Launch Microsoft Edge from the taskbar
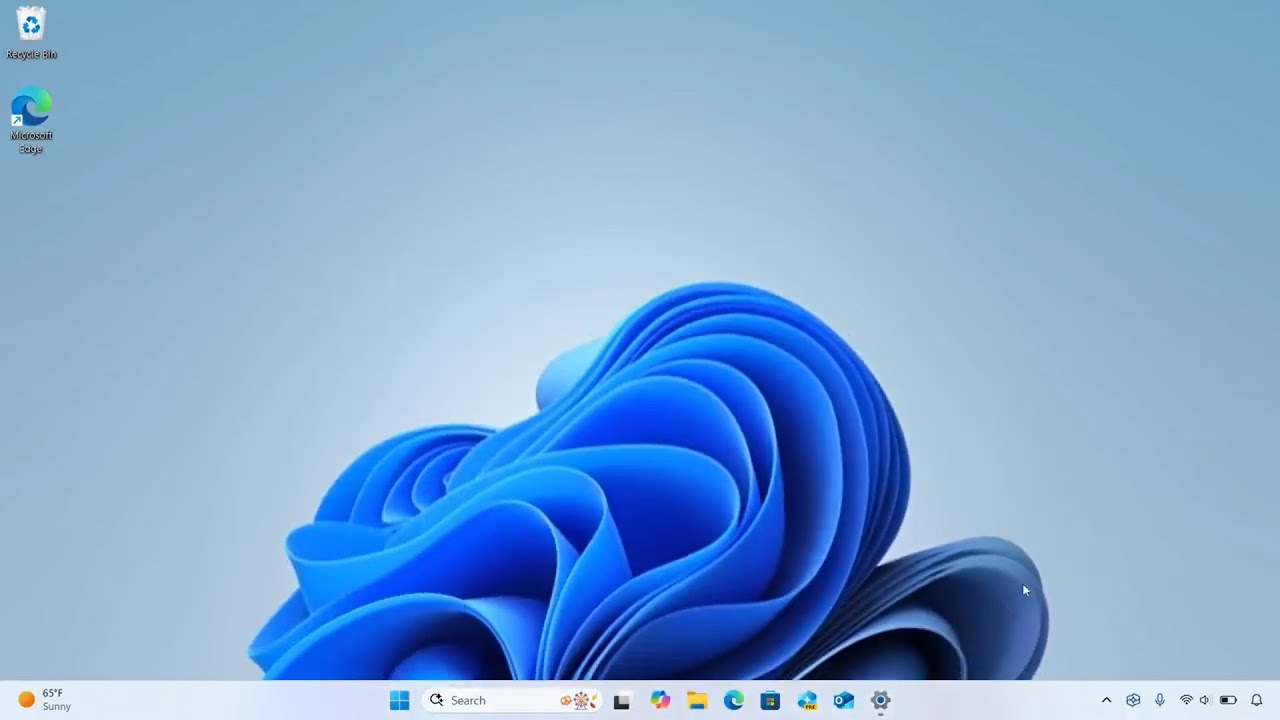 point(734,700)
